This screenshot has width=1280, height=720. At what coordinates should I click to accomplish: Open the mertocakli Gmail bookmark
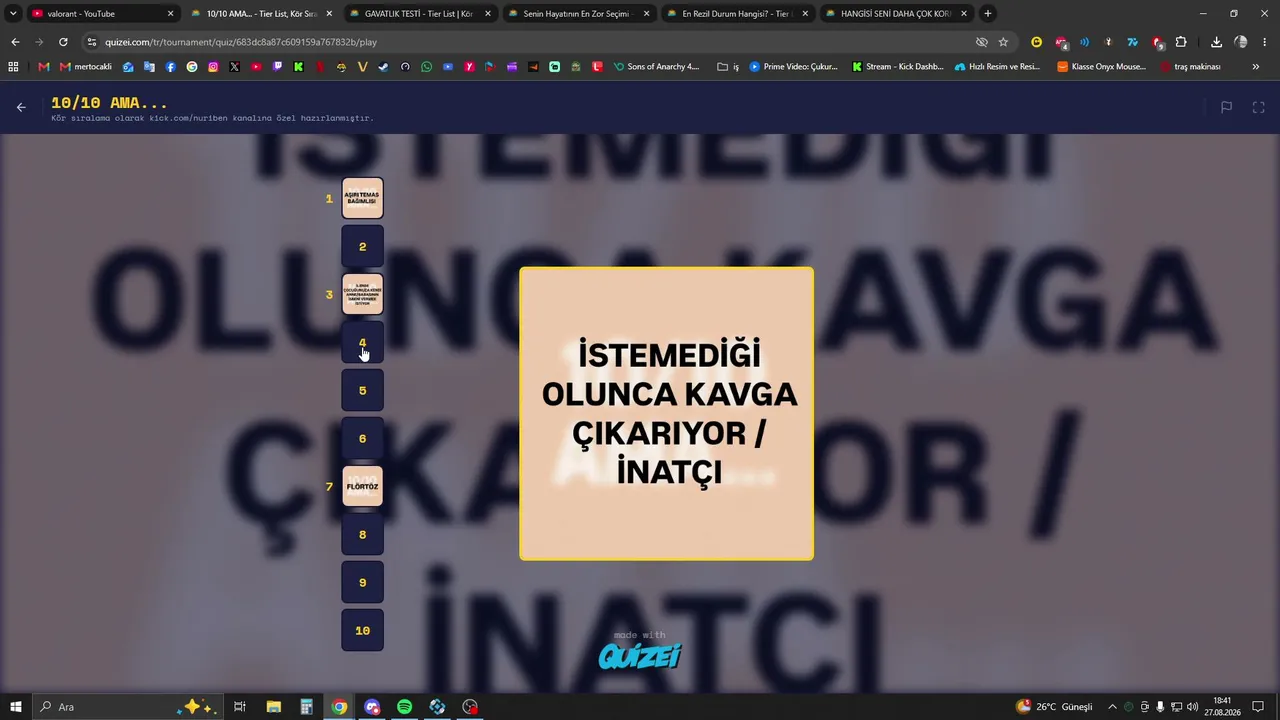[x=86, y=67]
